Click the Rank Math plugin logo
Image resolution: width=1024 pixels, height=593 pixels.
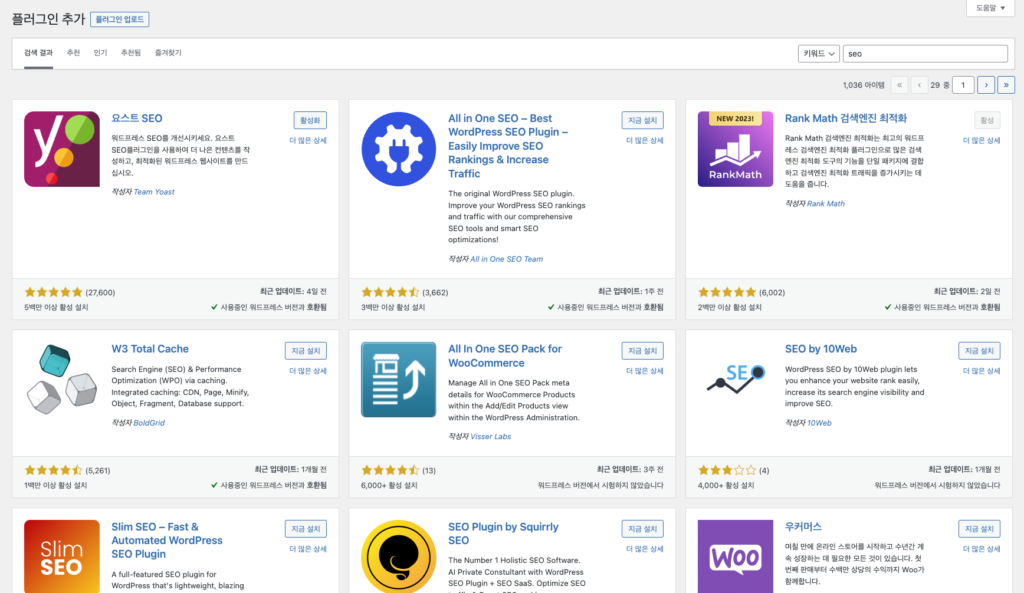tap(735, 149)
